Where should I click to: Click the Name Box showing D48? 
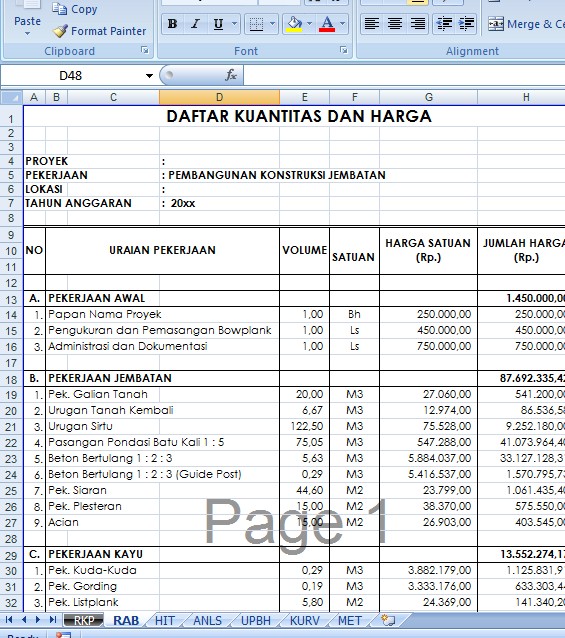[x=71, y=76]
